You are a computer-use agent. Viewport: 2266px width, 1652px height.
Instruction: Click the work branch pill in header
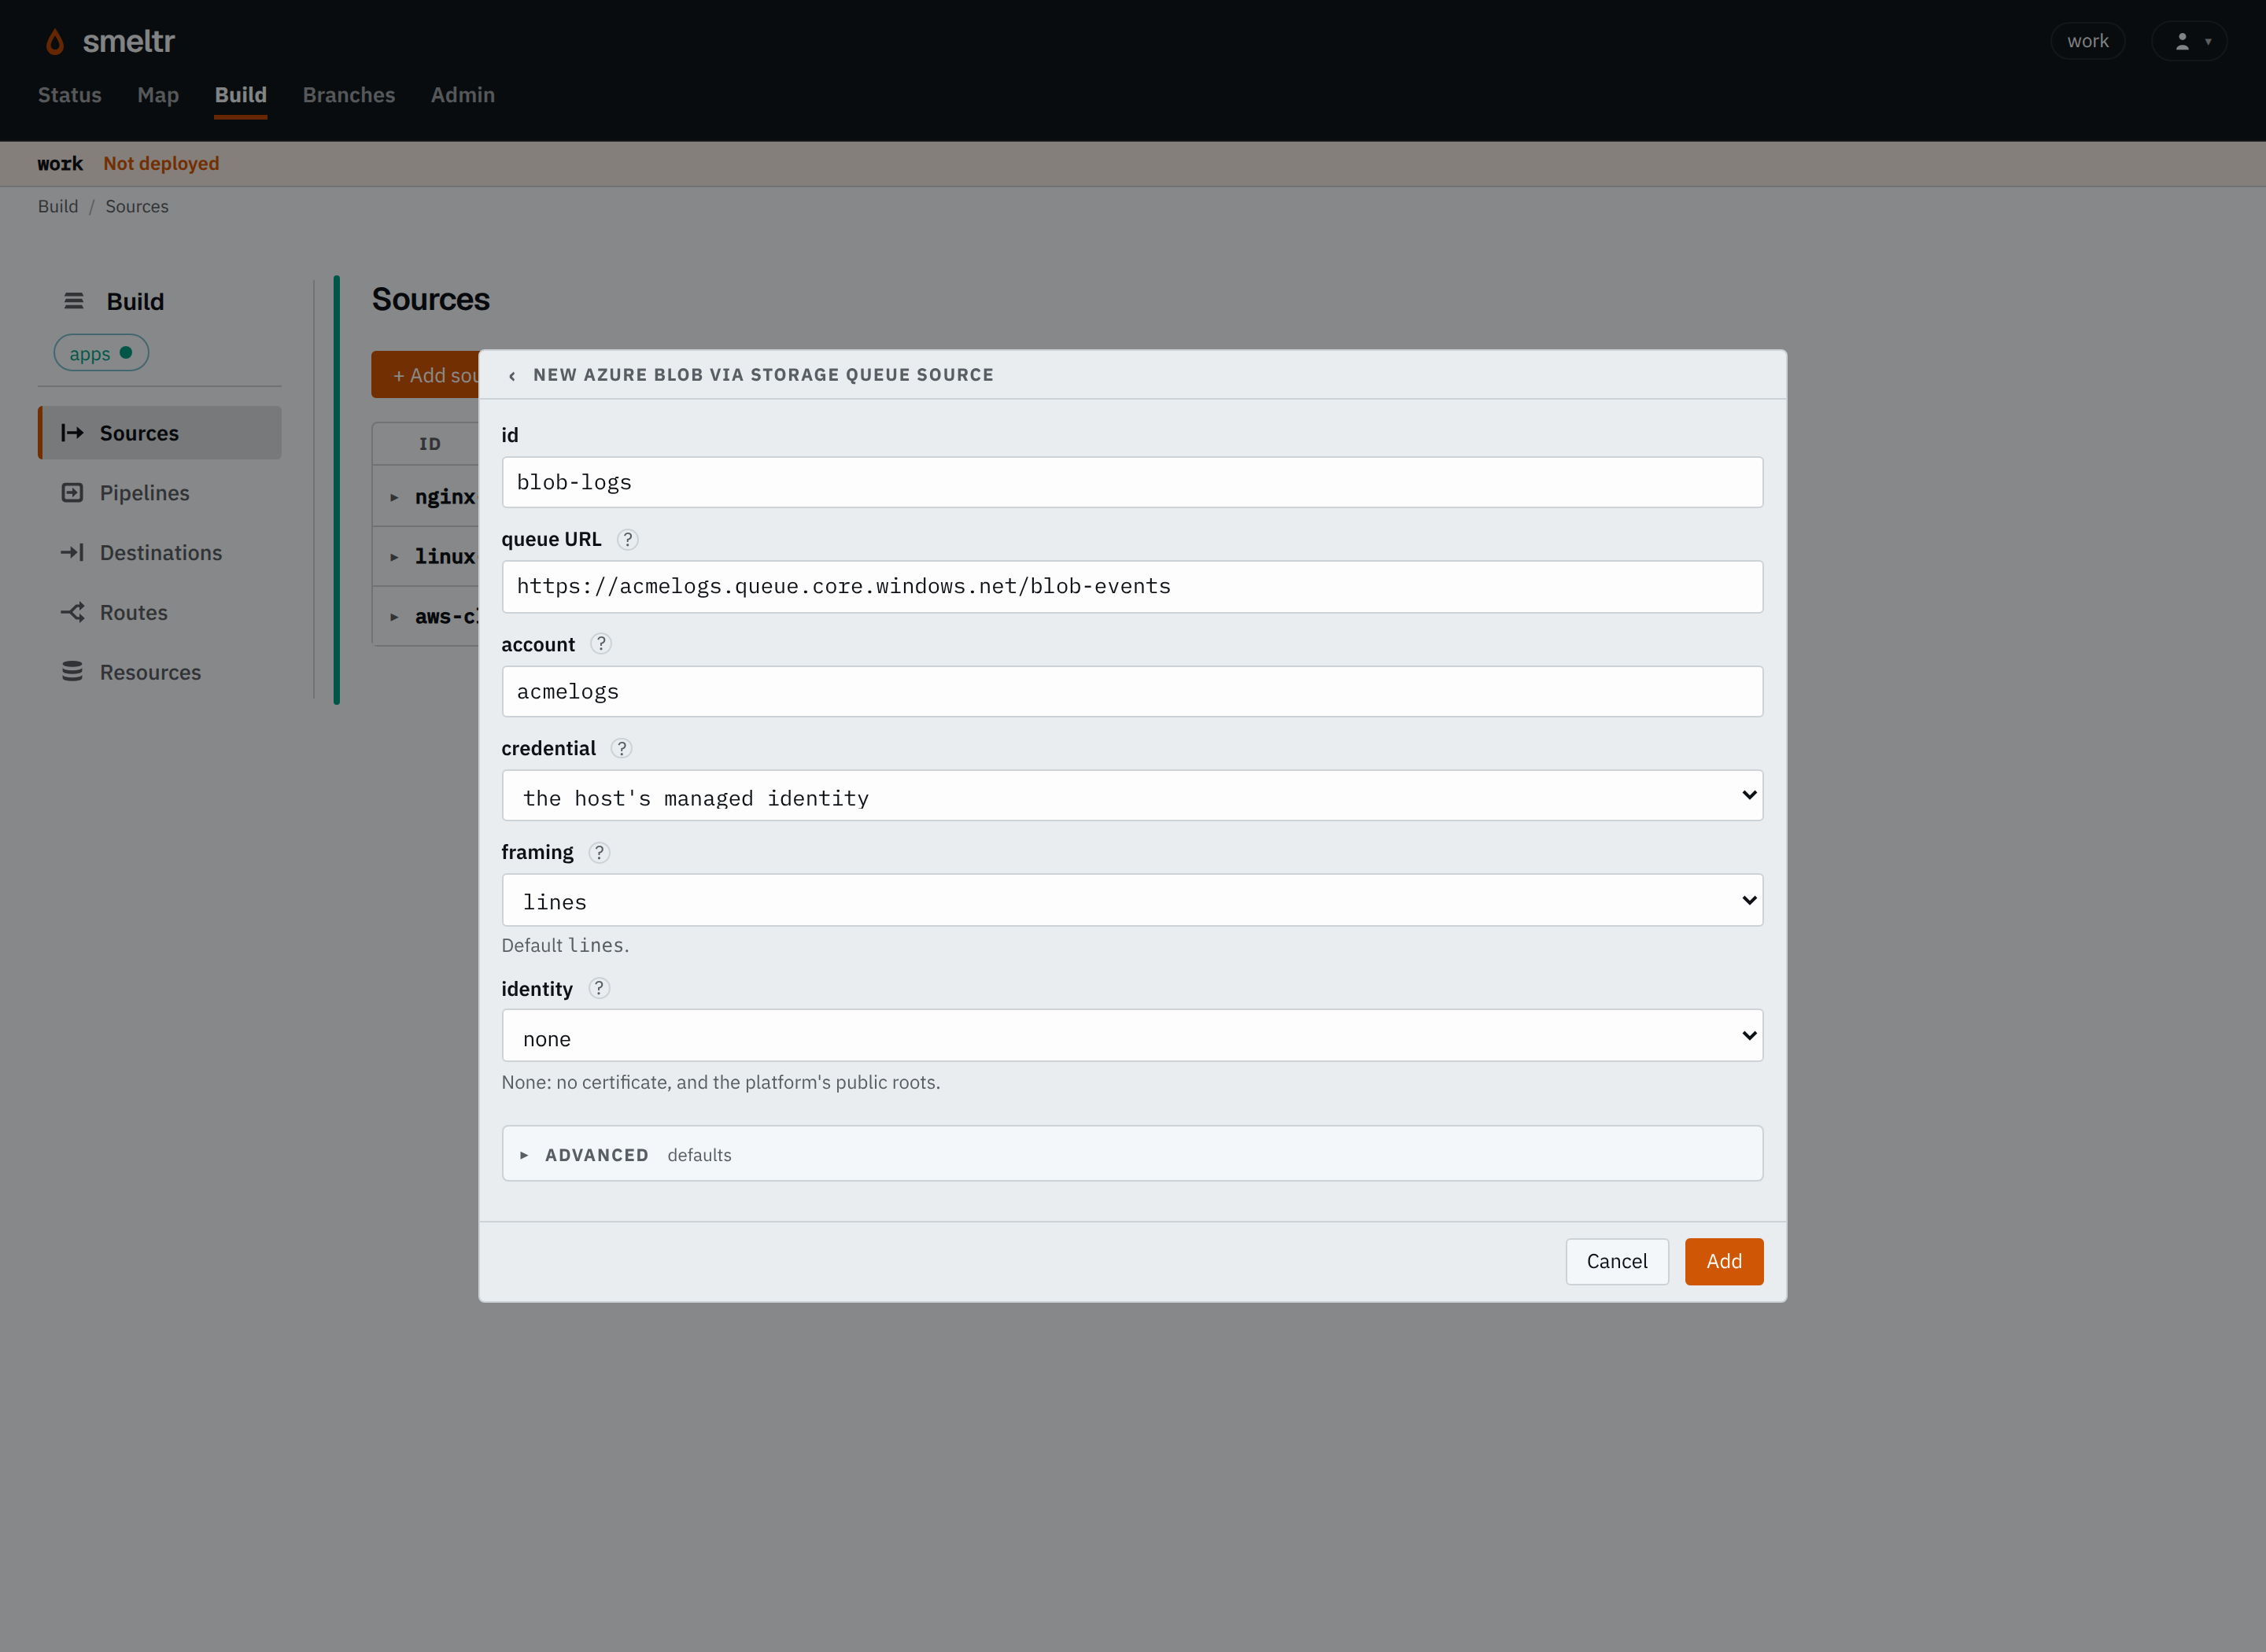(x=2088, y=41)
